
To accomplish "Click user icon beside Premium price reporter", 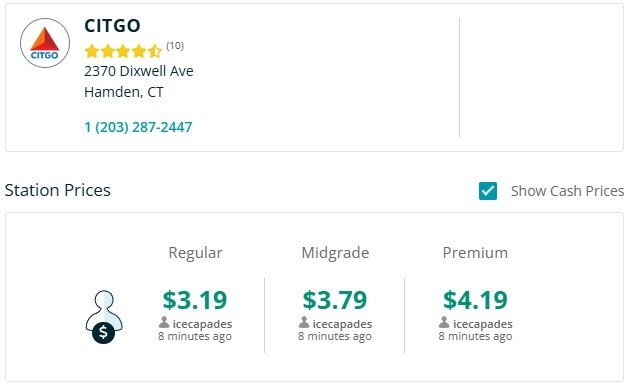I will [444, 322].
